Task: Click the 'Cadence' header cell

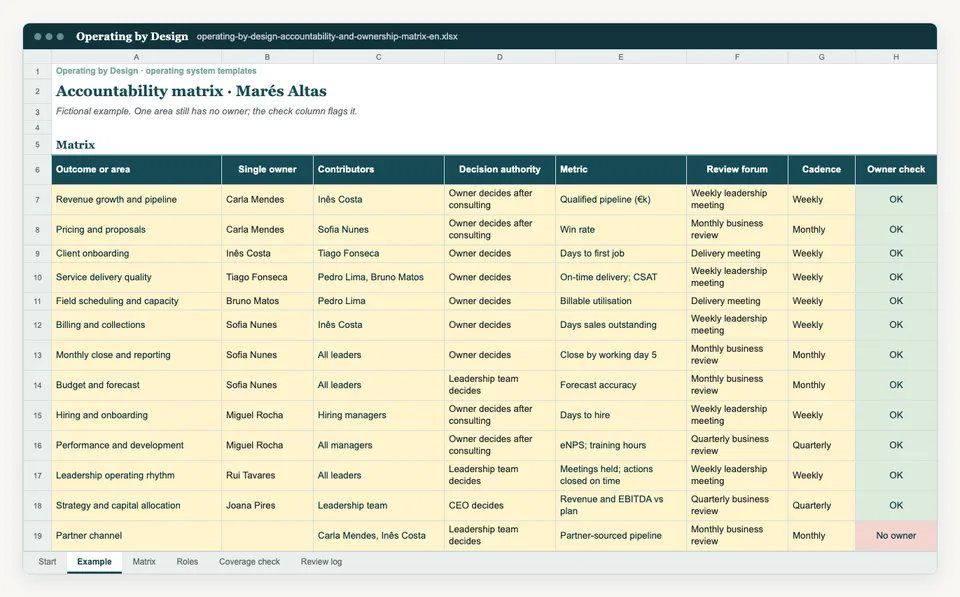Action: (821, 170)
